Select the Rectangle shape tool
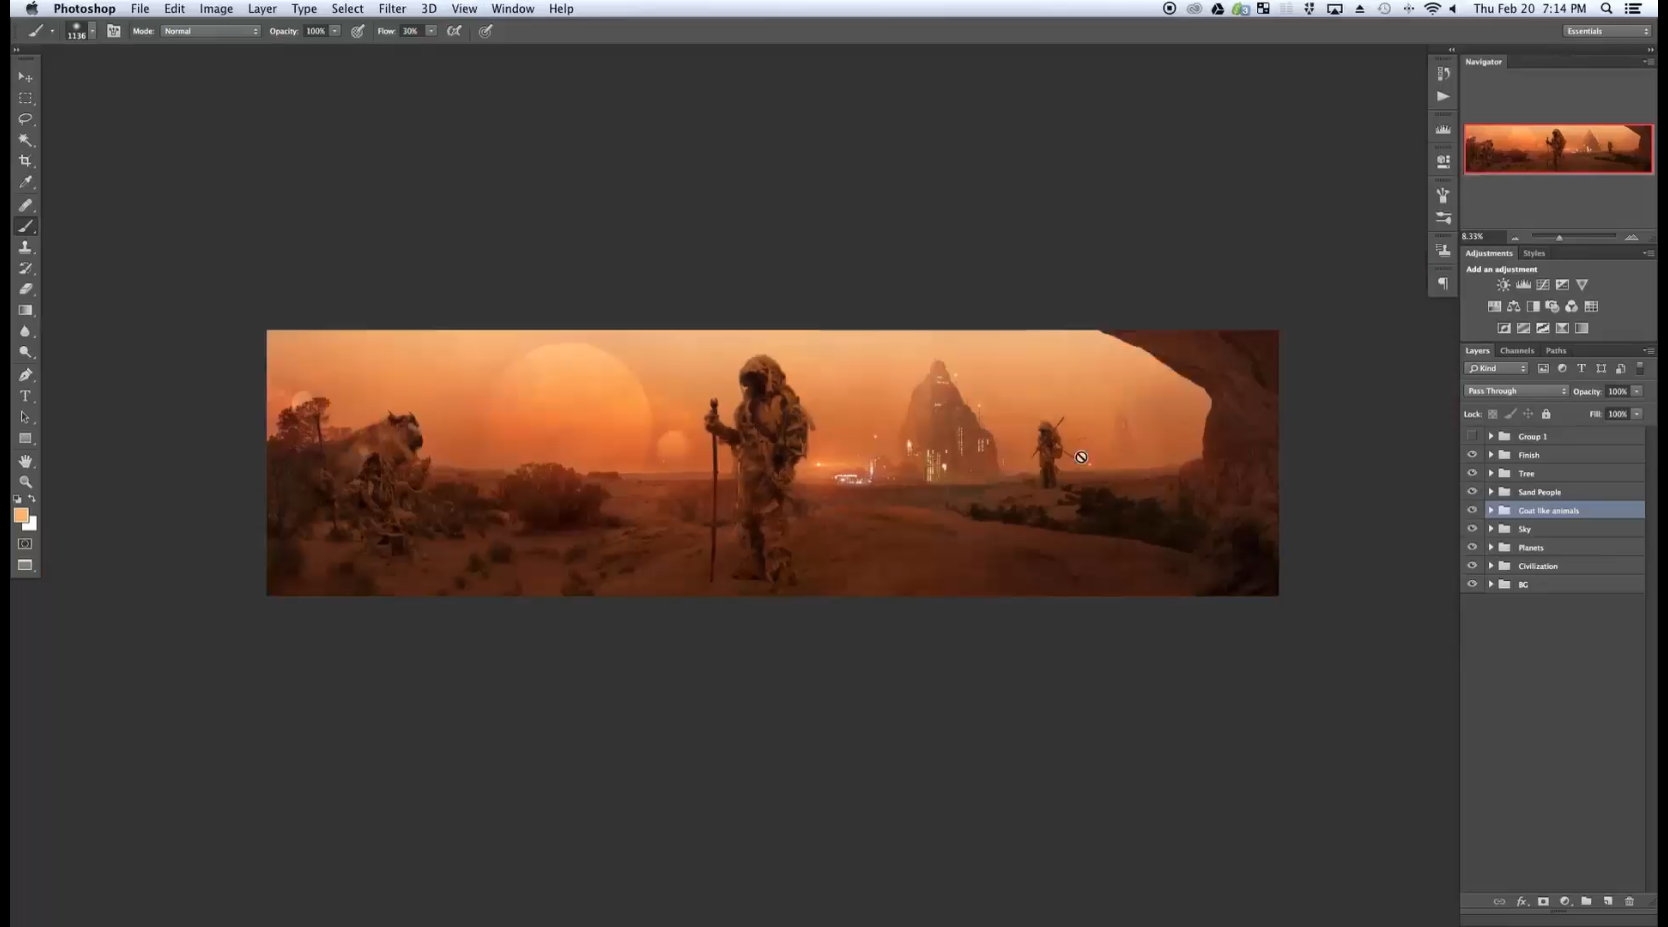This screenshot has width=1668, height=927. pos(25,438)
